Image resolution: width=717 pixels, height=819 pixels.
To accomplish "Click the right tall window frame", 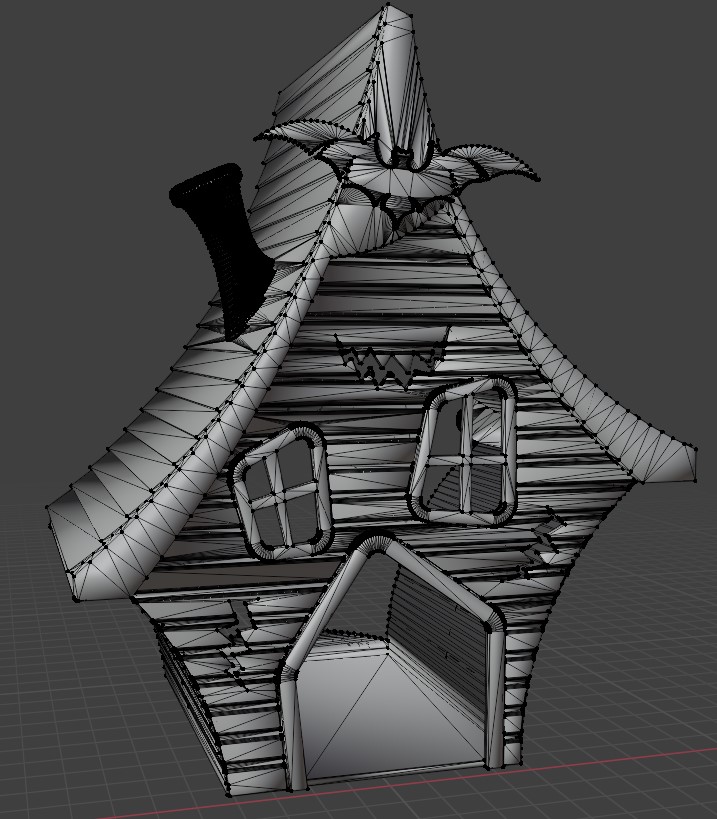I will click(463, 450).
